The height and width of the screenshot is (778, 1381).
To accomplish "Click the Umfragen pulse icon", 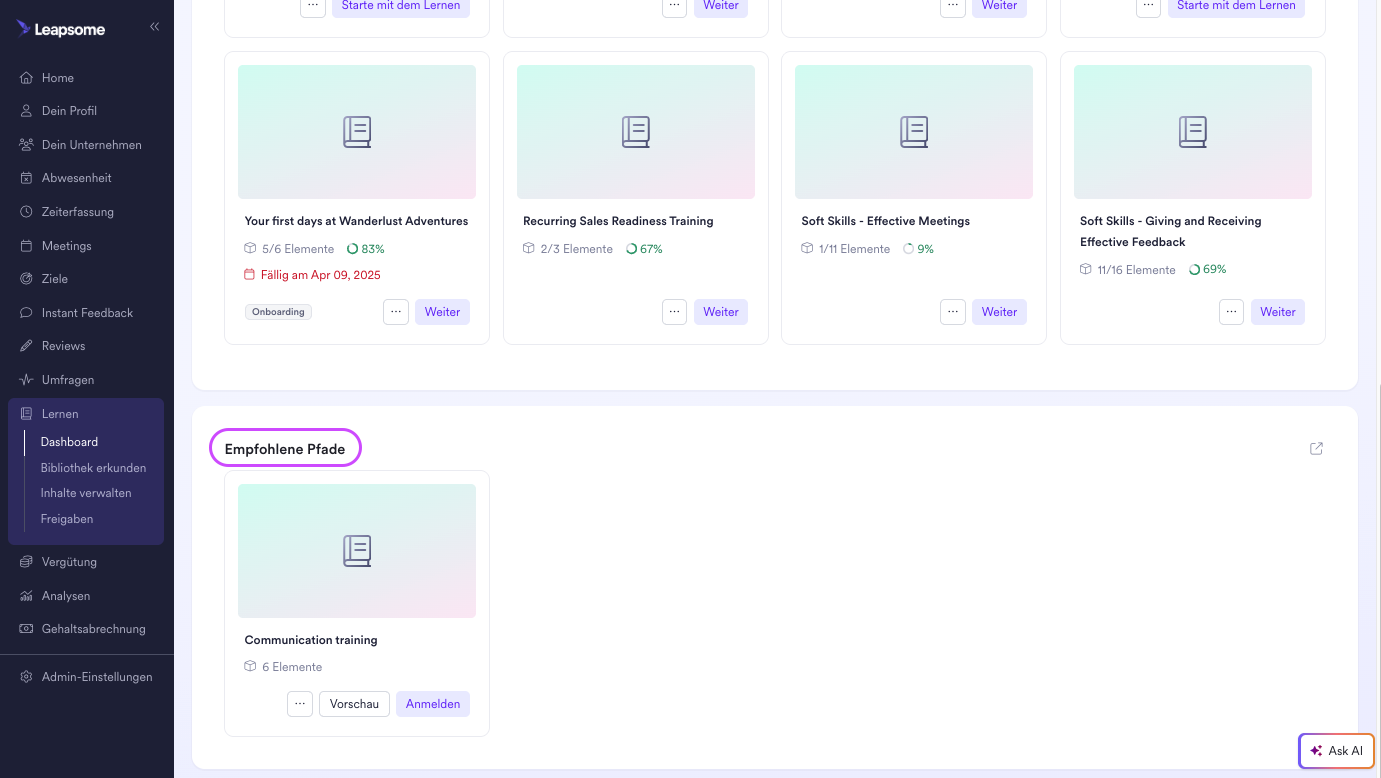I will click(x=27, y=380).
